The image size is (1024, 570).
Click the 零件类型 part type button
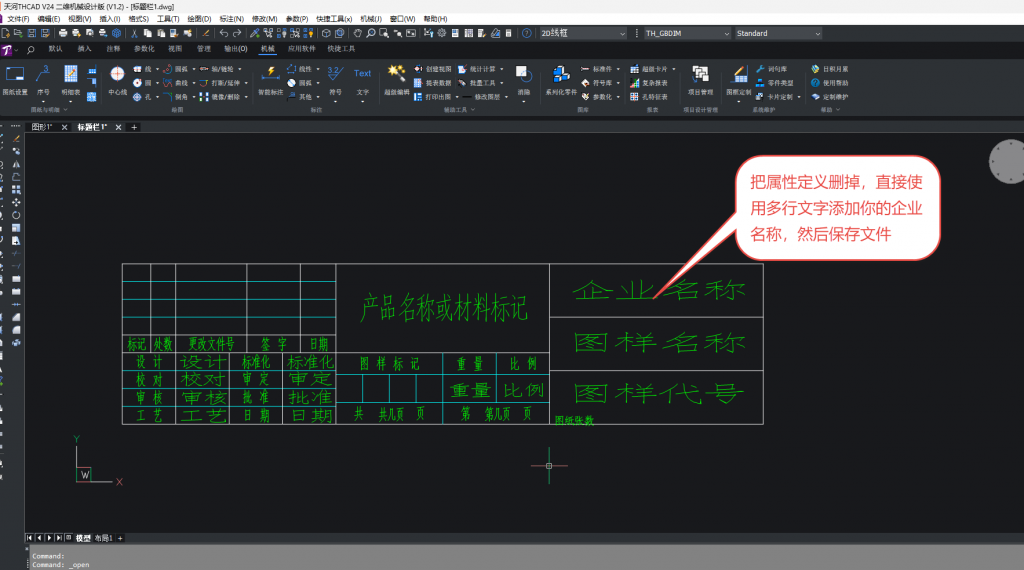pos(775,83)
